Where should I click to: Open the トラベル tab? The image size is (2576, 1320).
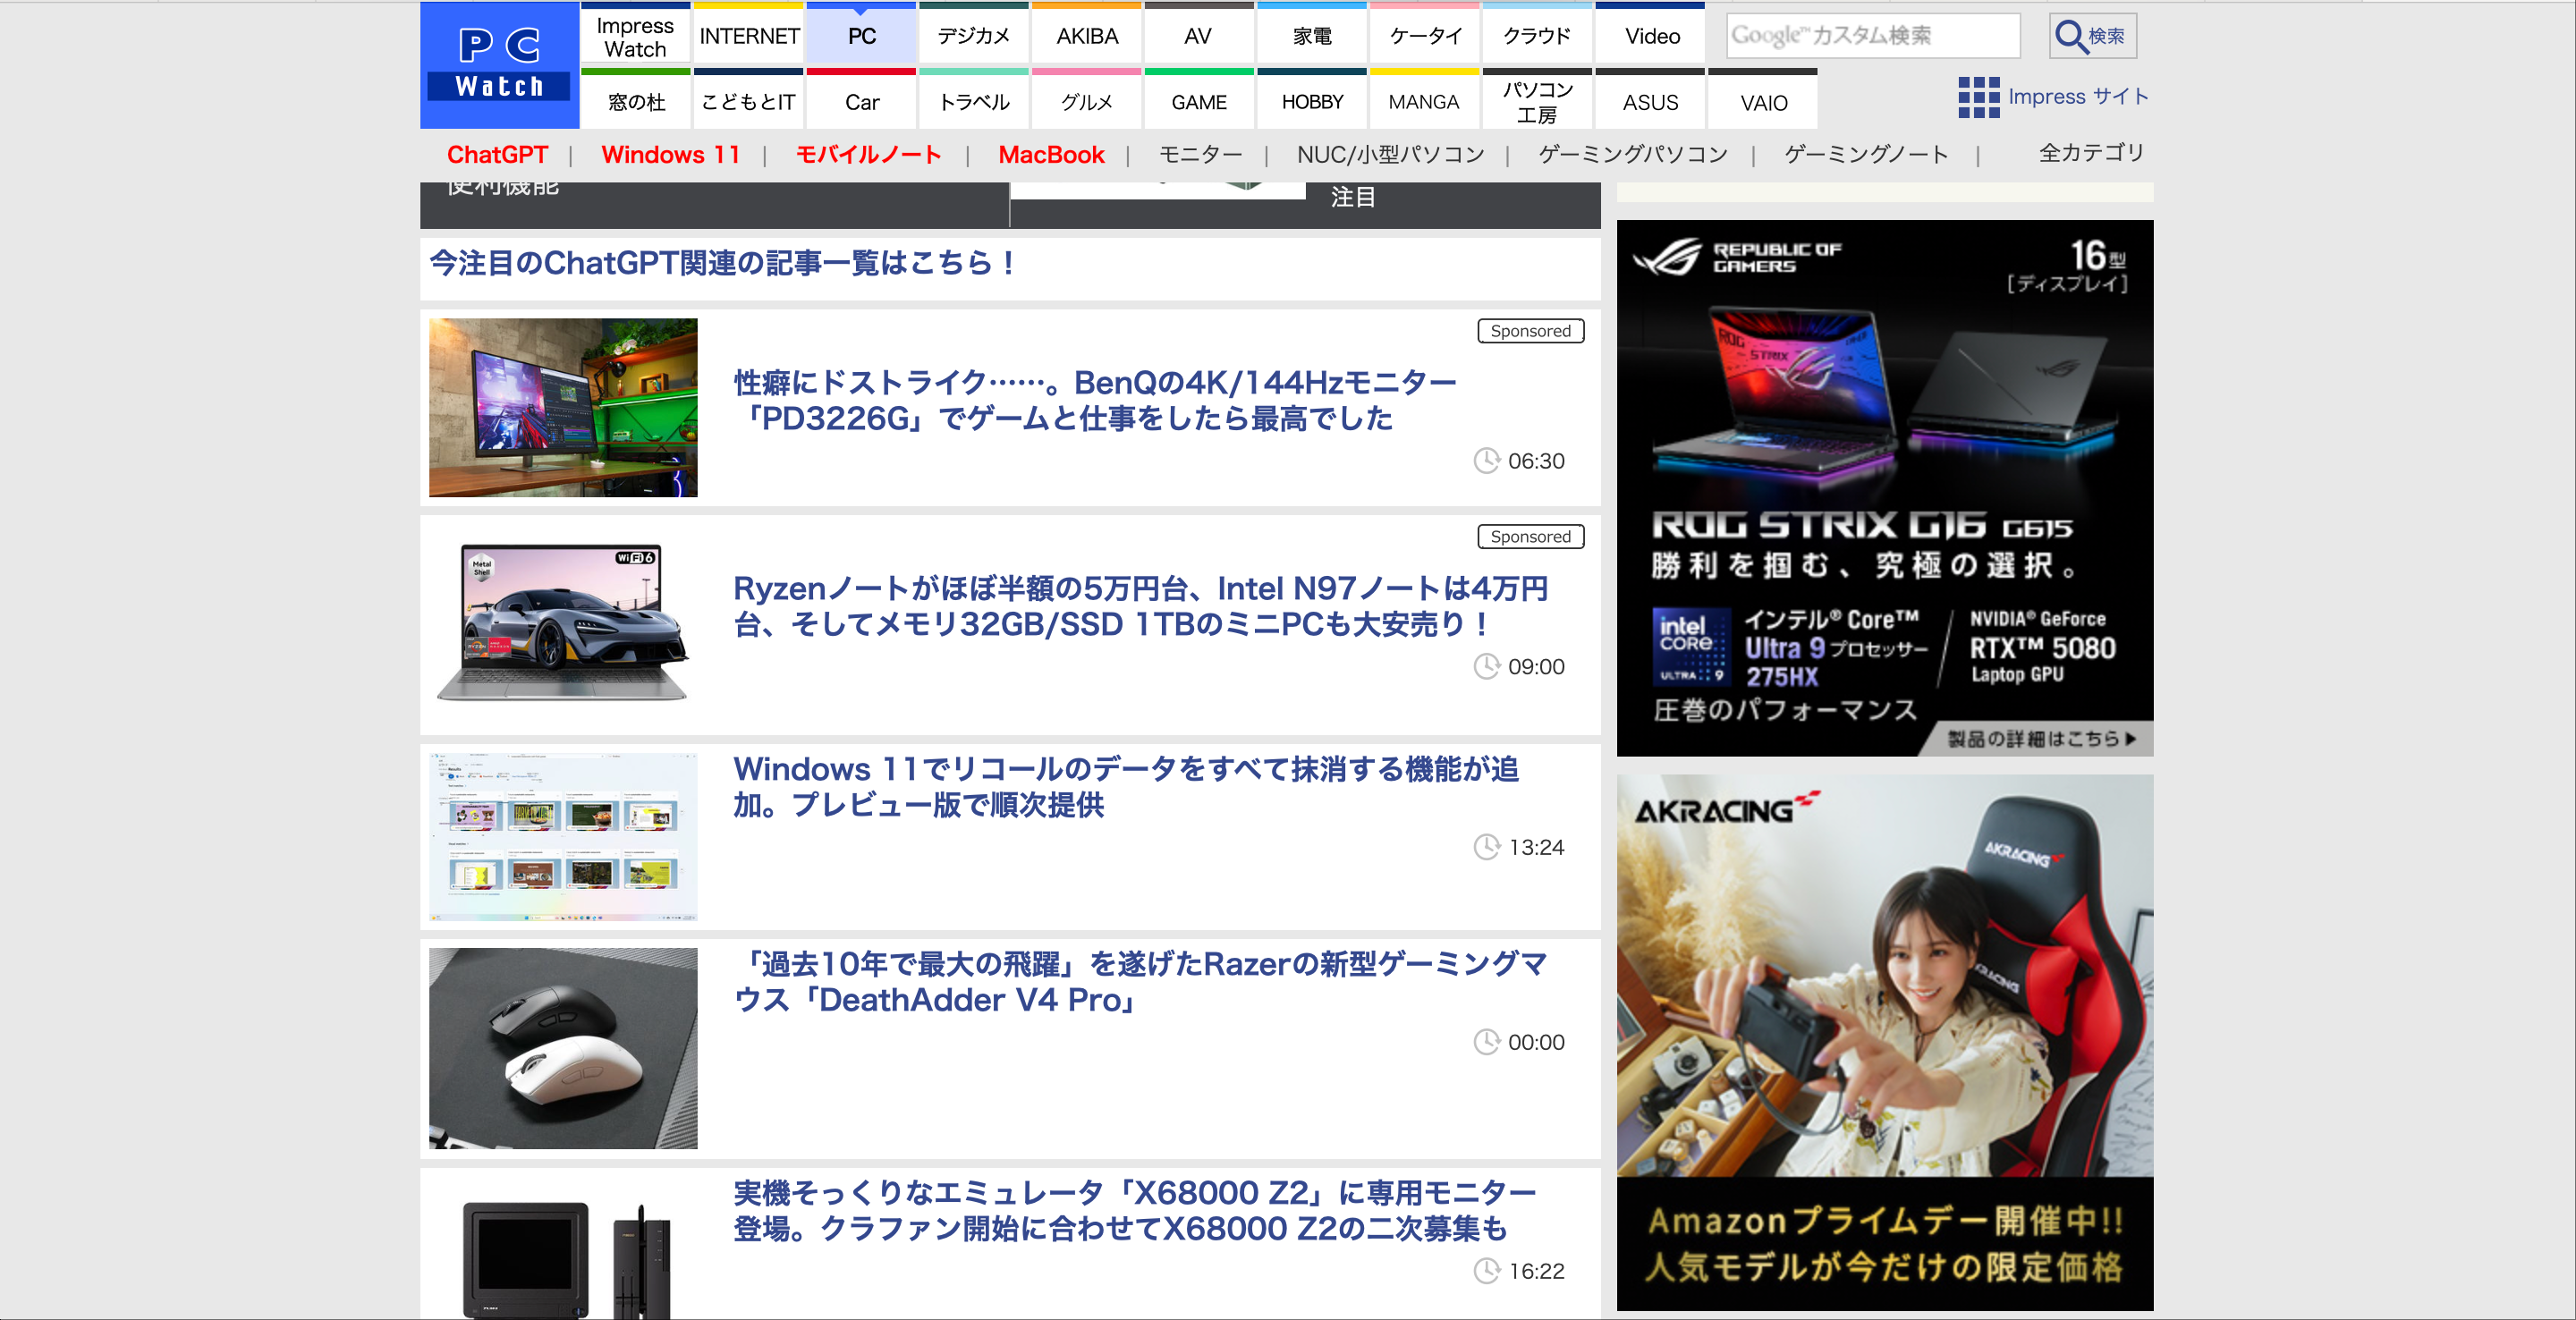974,100
